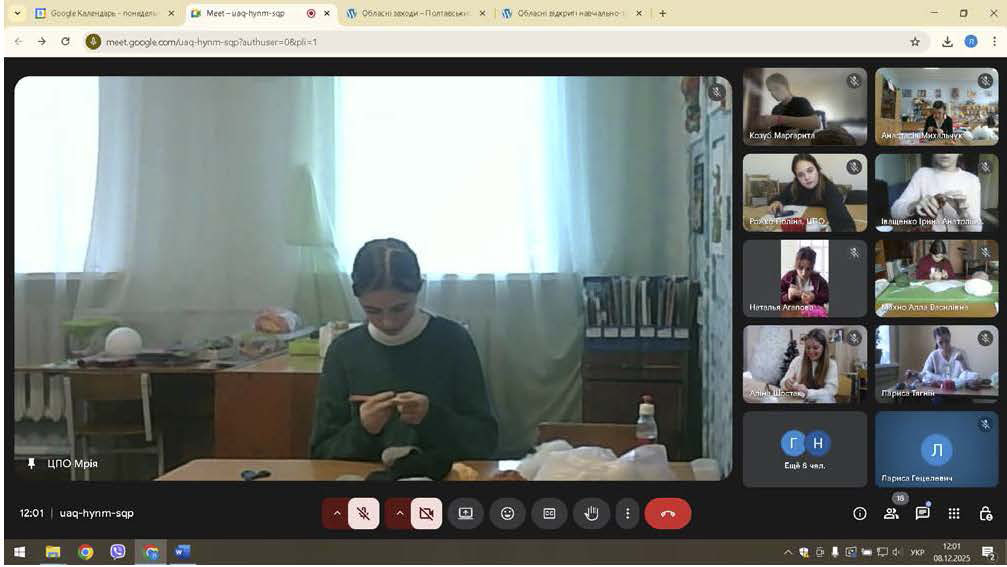Screen dimensions: 1007x567
Task: Open the activities grid icon
Action: (954, 513)
